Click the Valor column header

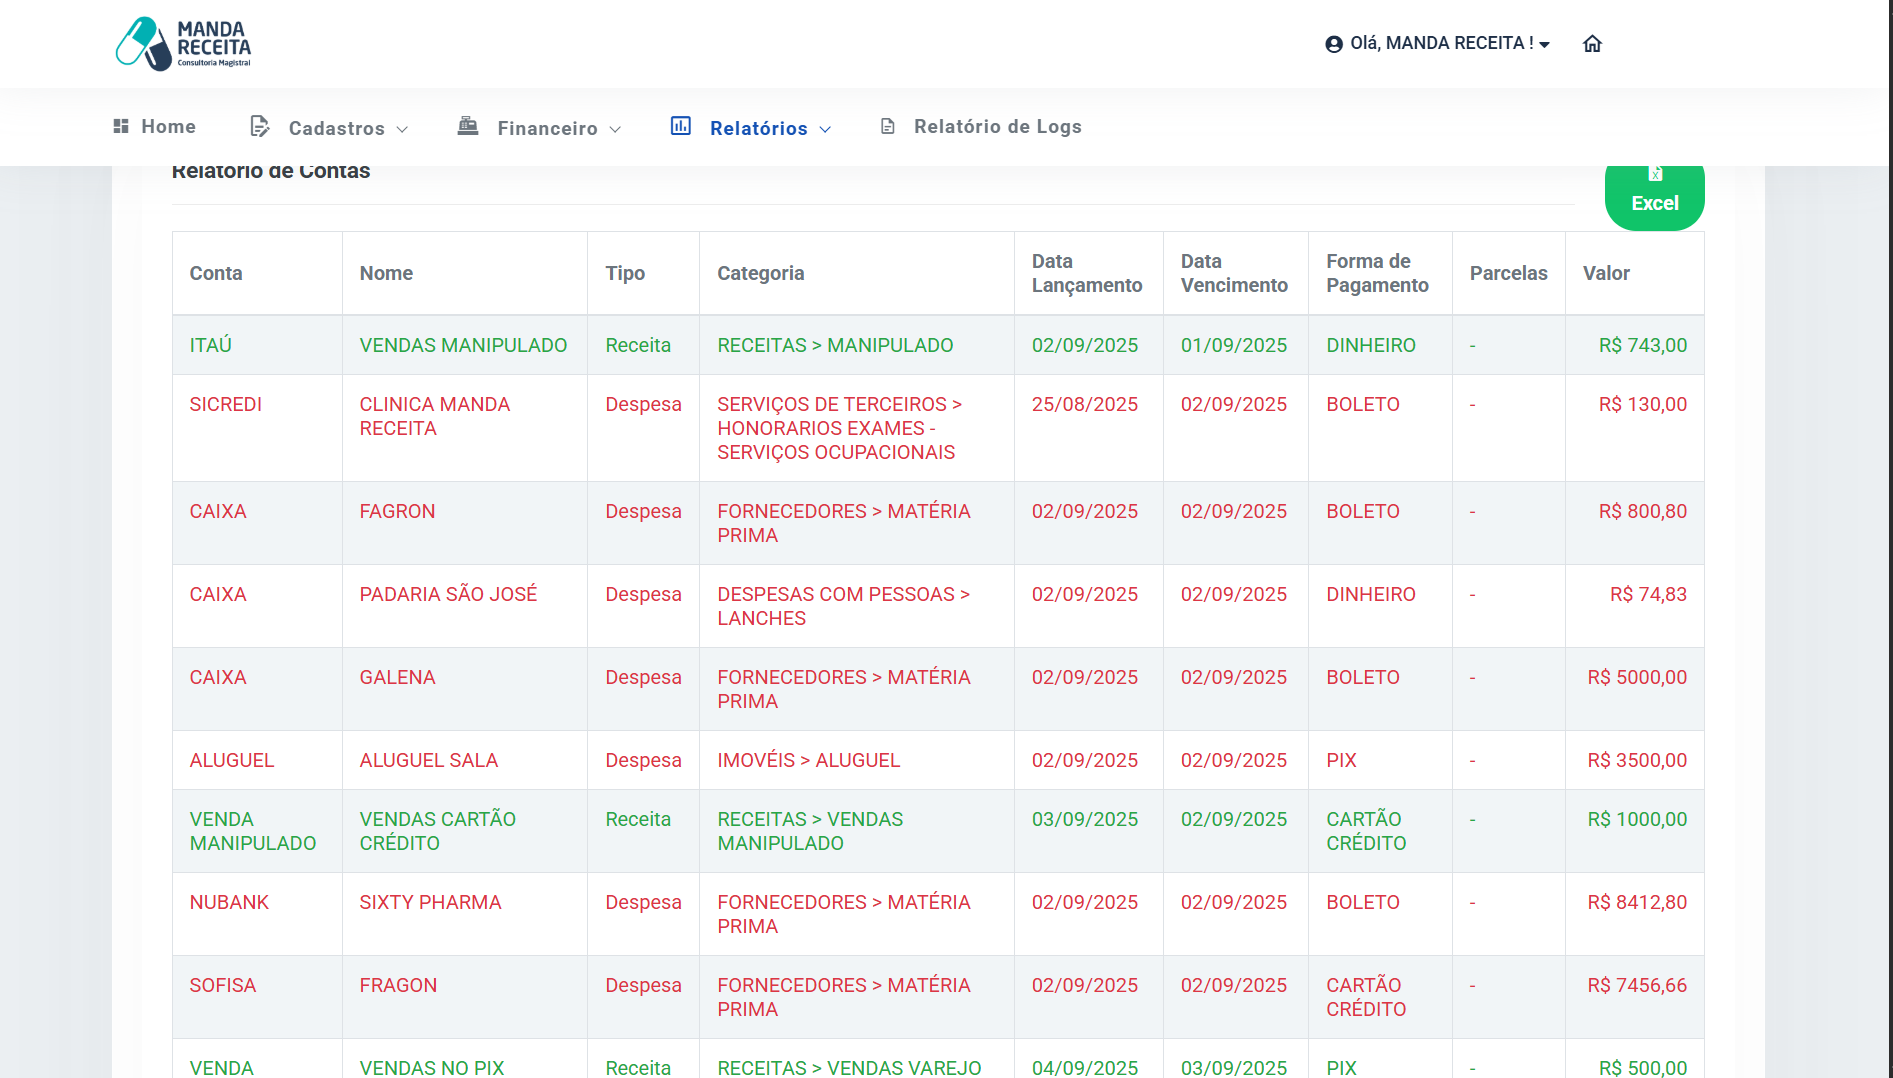(x=1606, y=273)
